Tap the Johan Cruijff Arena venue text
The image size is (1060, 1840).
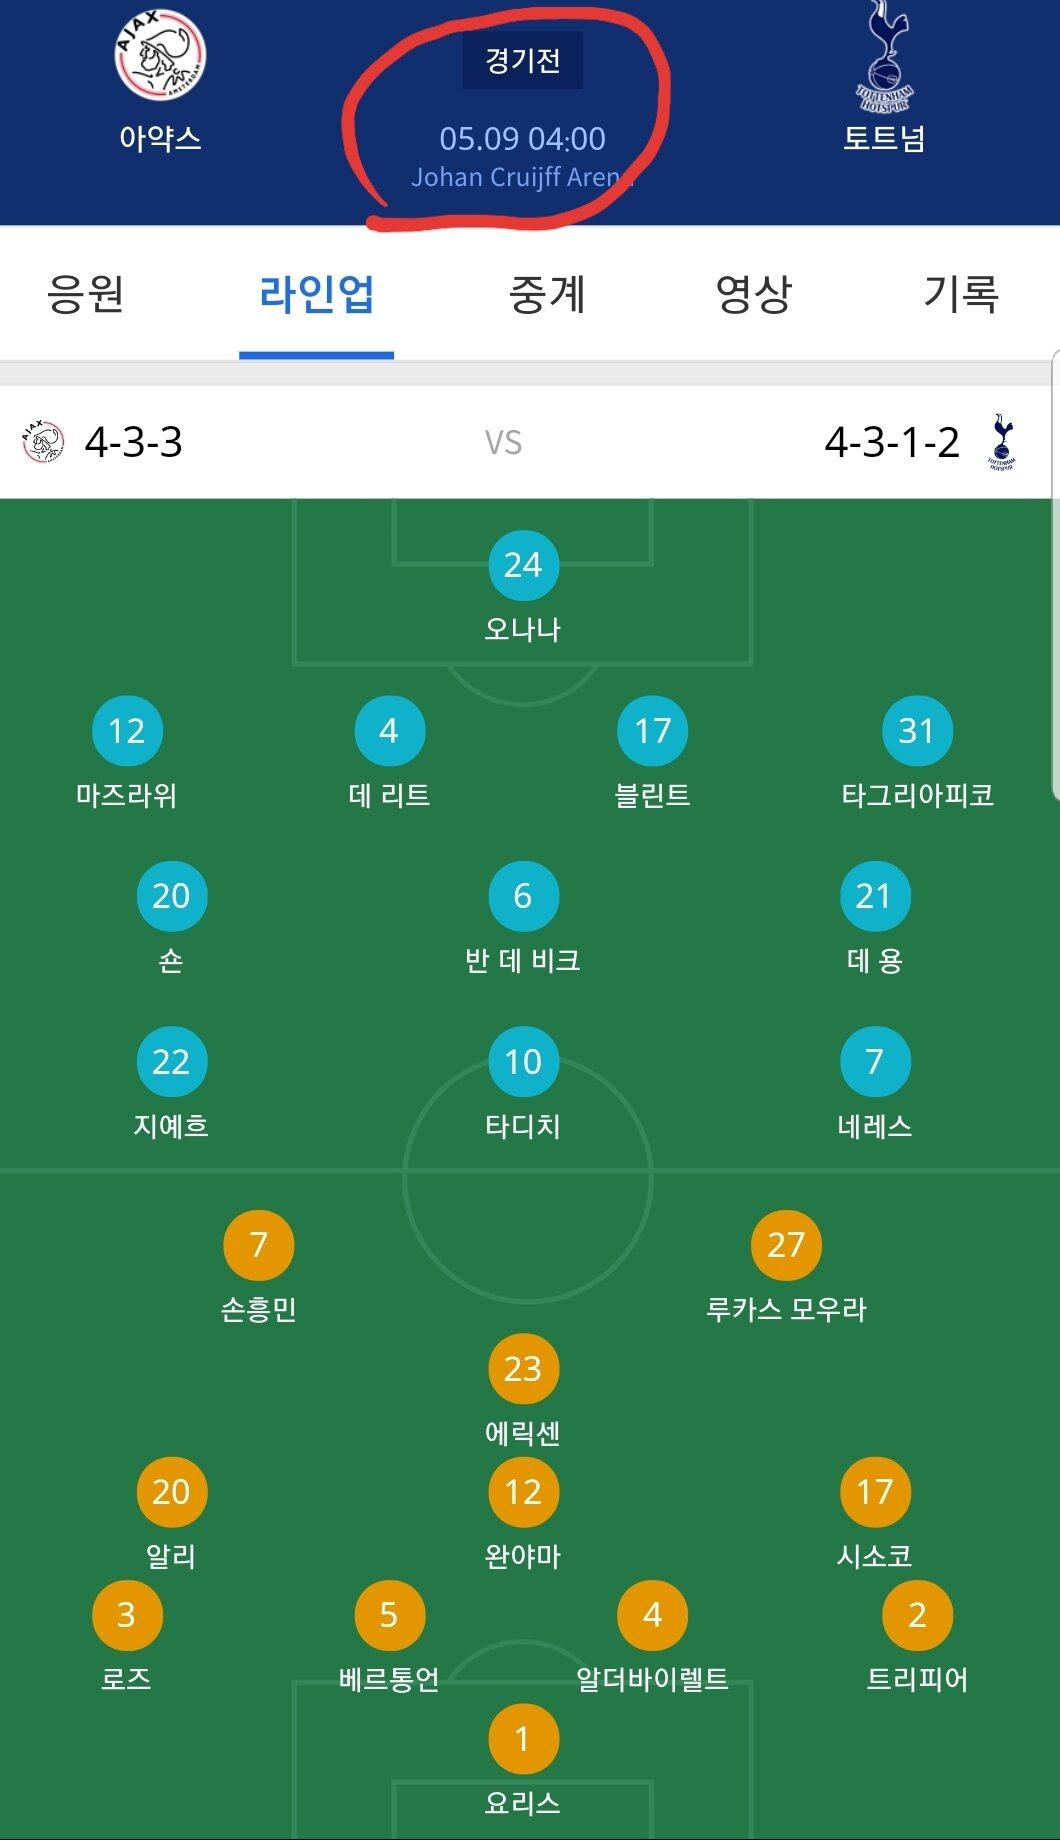(522, 177)
